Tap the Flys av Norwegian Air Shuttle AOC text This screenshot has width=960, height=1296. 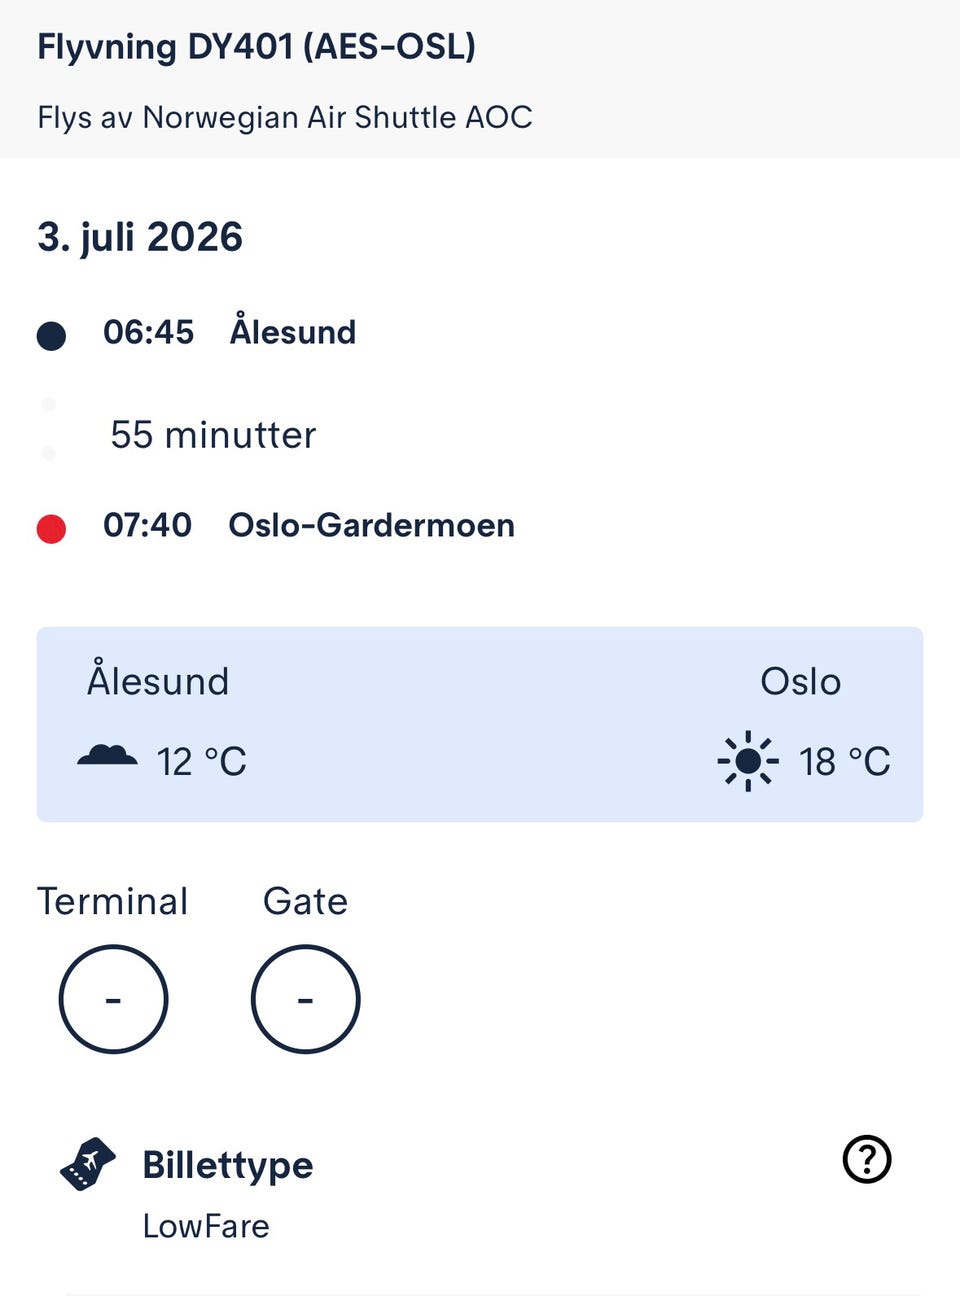(285, 117)
